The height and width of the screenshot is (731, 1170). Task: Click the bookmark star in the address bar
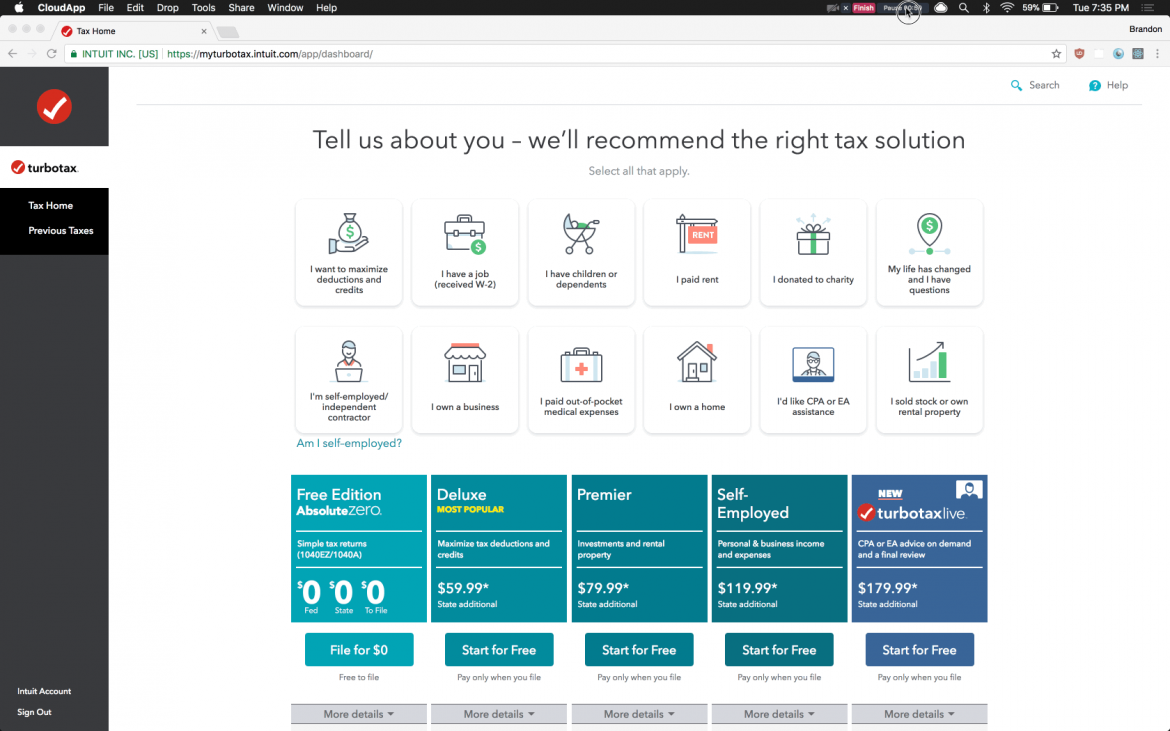tap(1056, 53)
